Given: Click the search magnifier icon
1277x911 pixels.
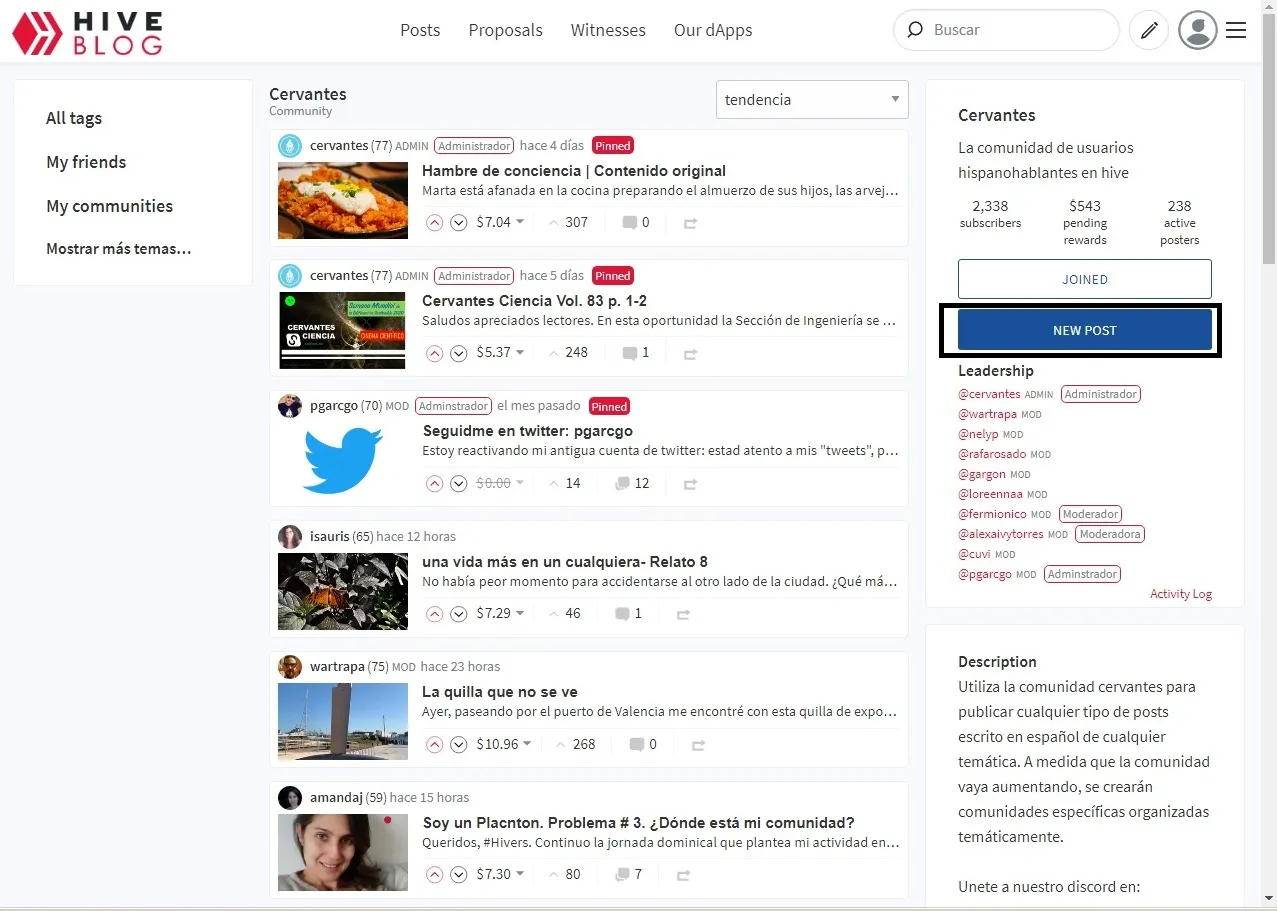Looking at the screenshot, I should [x=914, y=30].
